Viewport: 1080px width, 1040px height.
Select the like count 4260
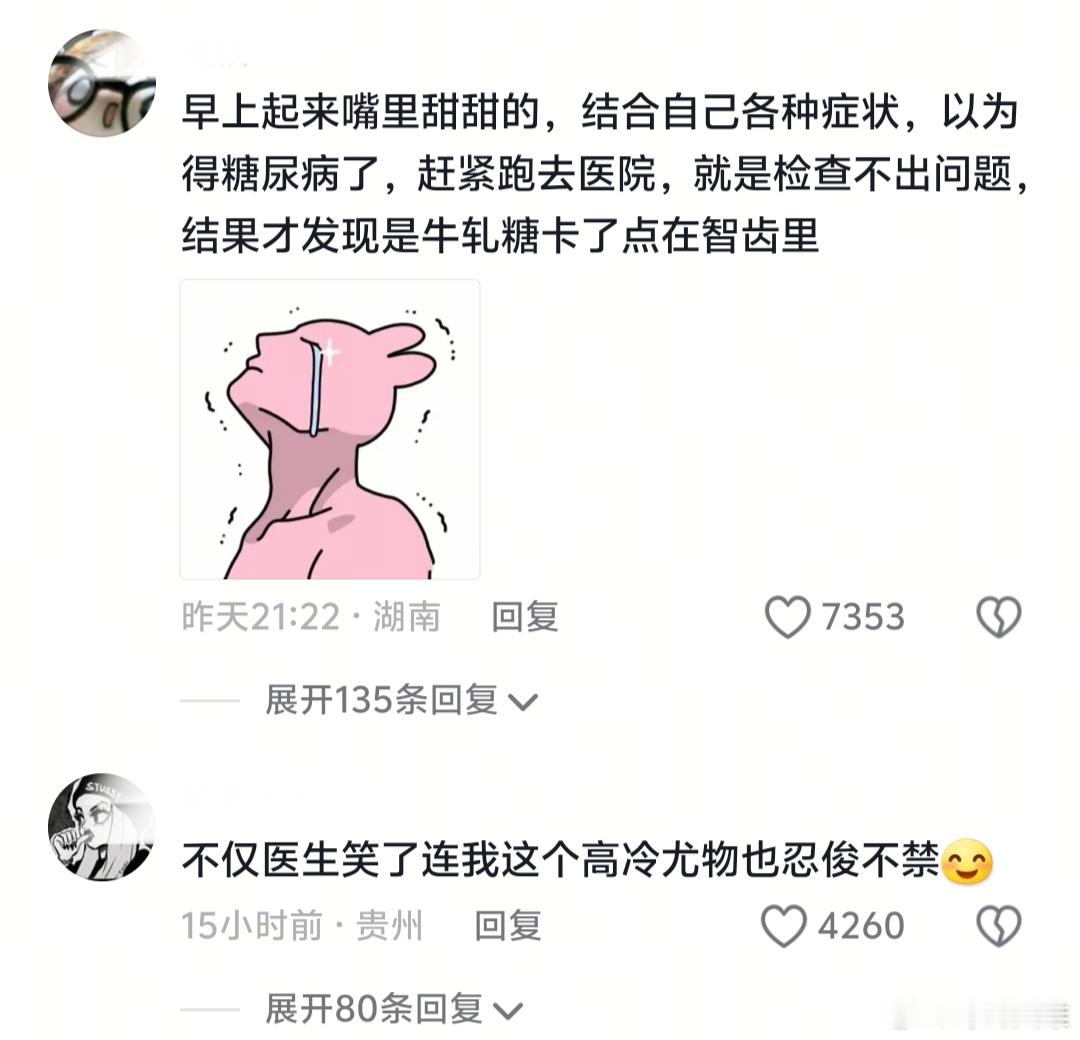(861, 925)
